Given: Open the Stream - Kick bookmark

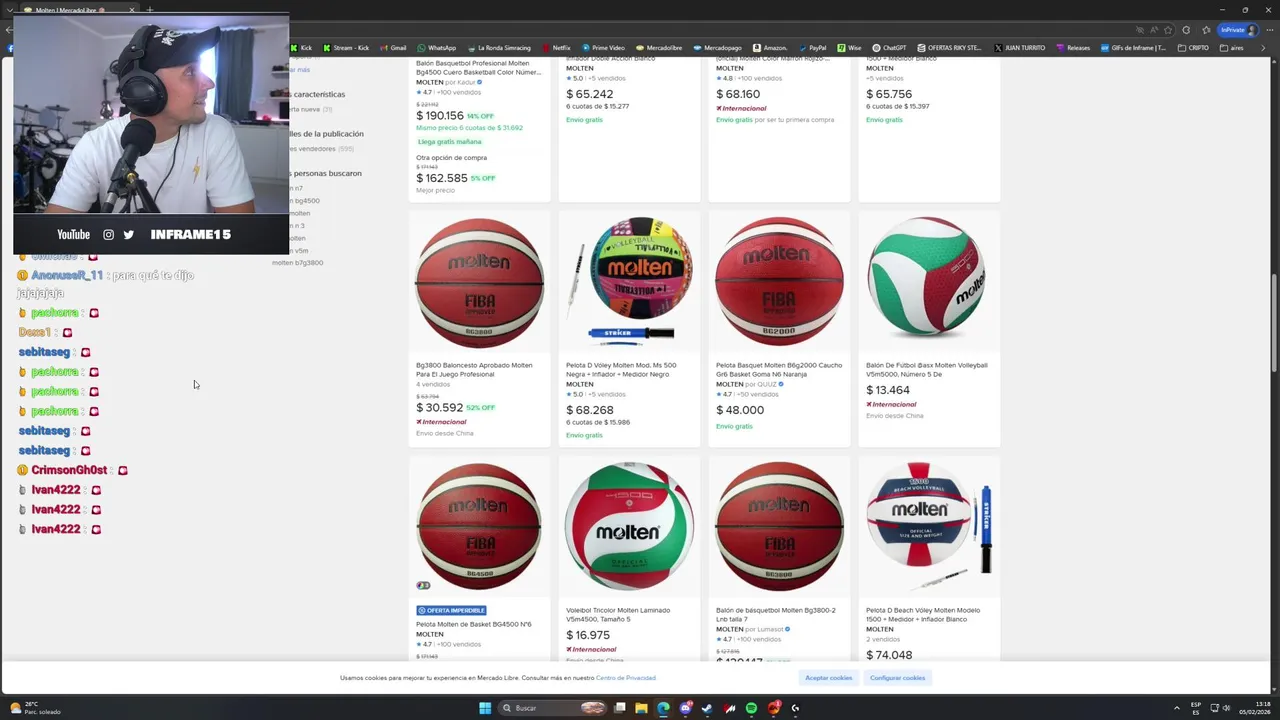Looking at the screenshot, I should 346,47.
